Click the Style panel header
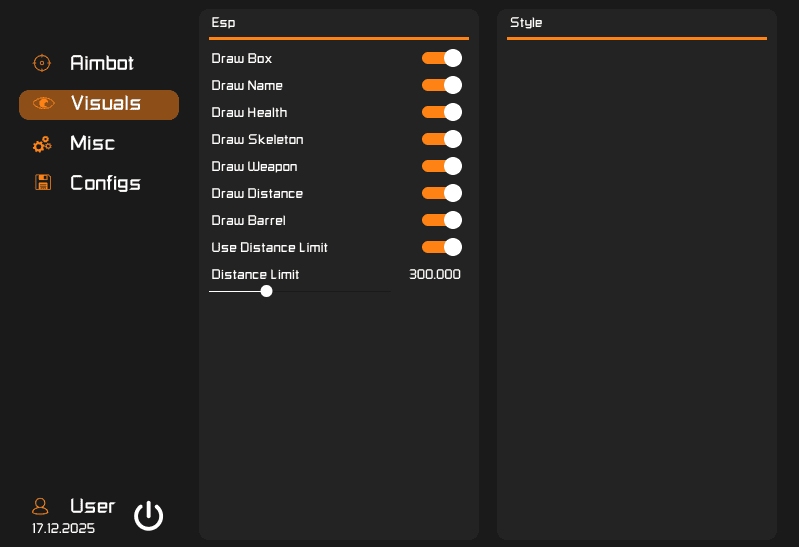 click(526, 22)
